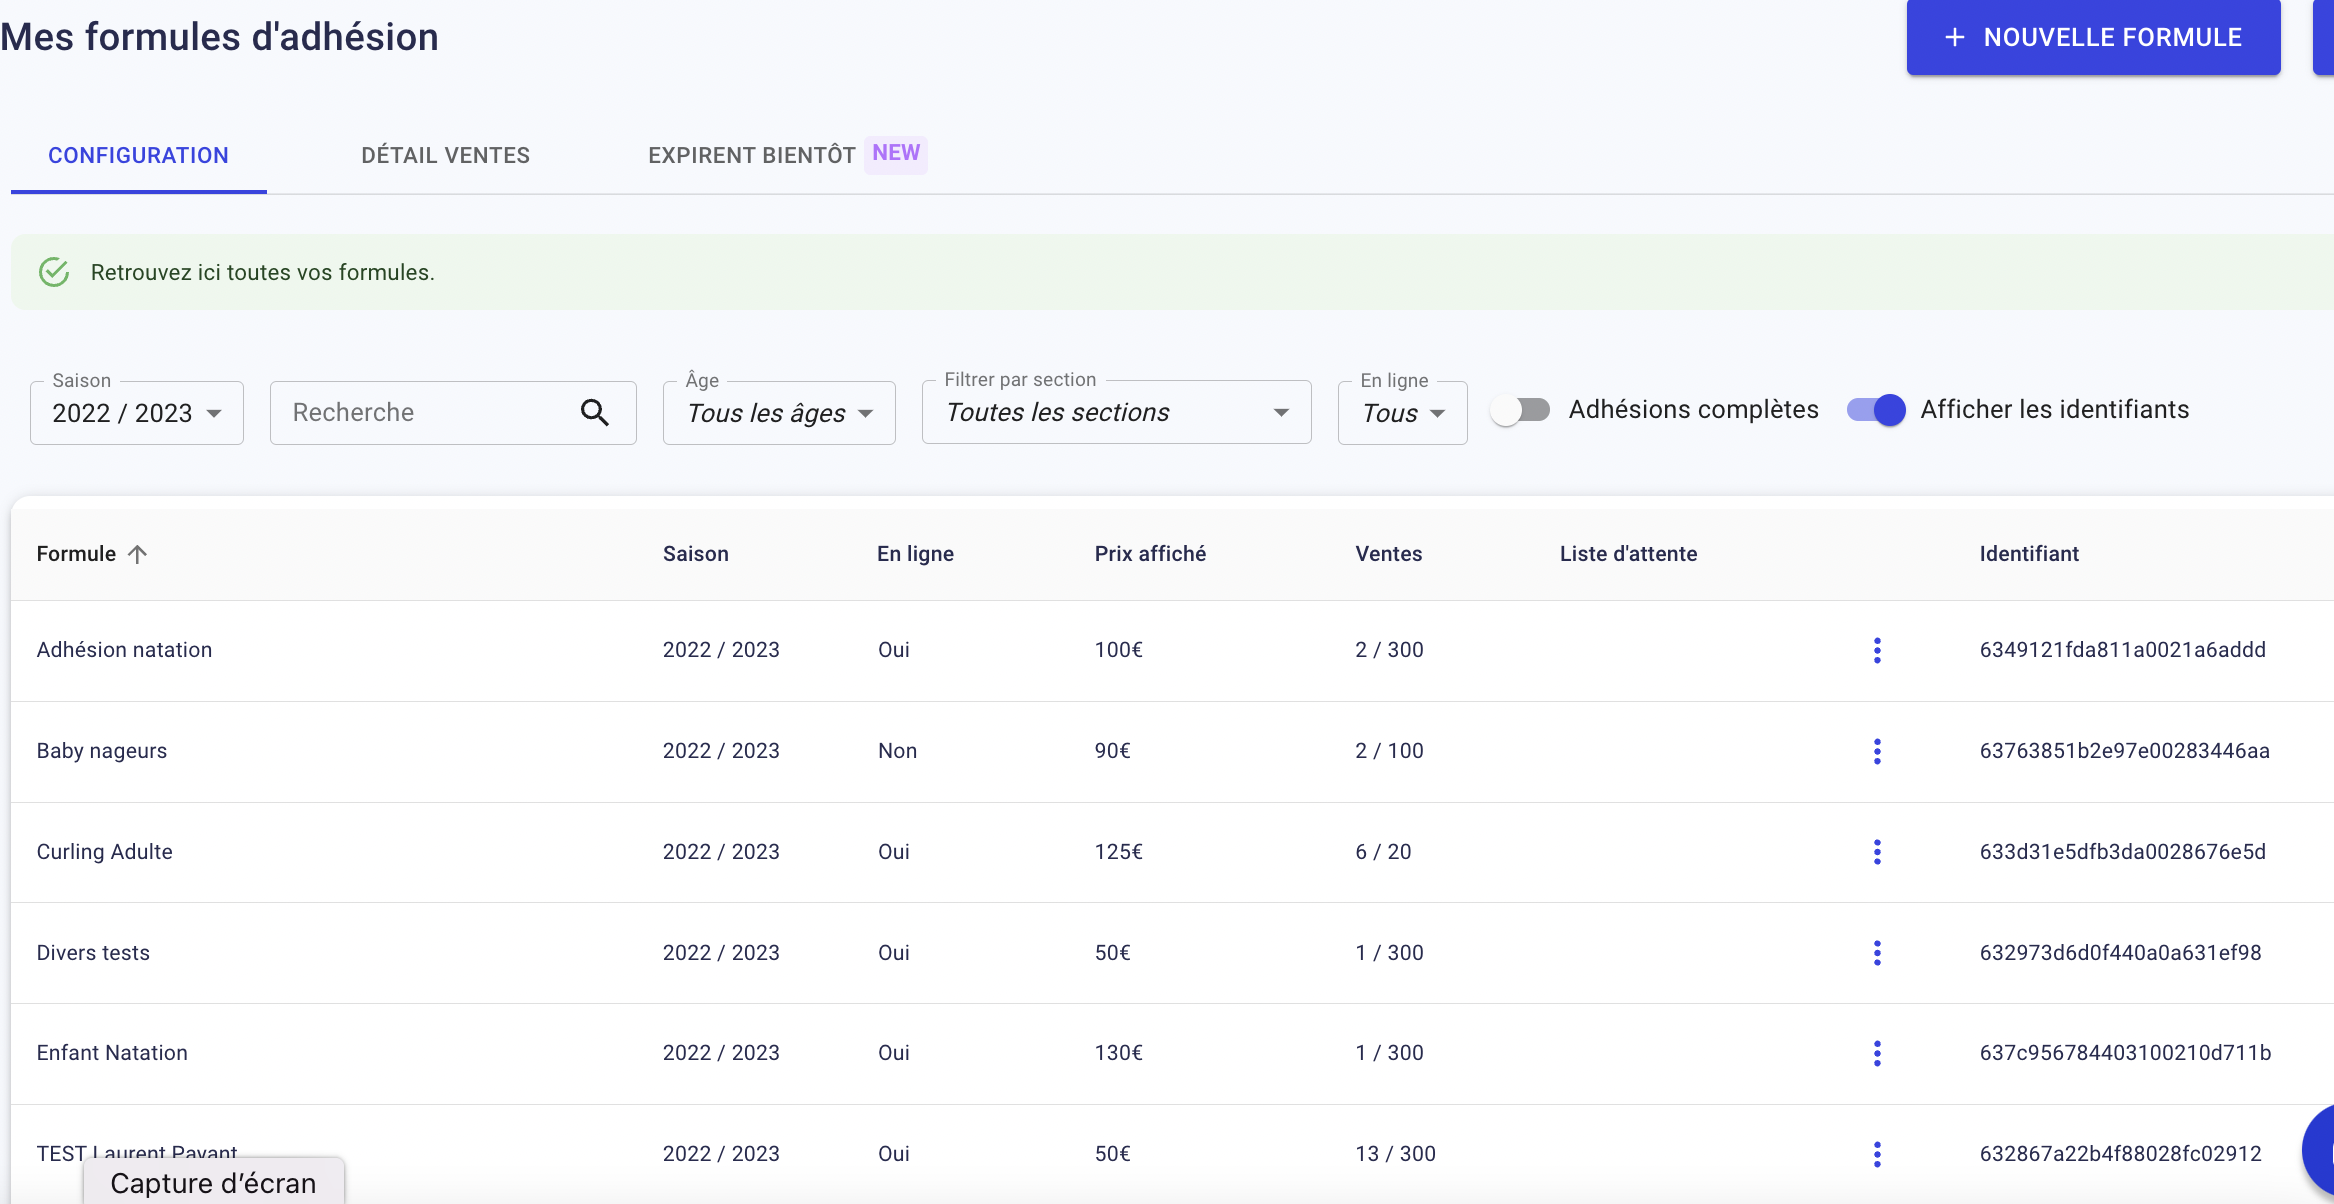Sort by the Formule column header

pos(76,554)
